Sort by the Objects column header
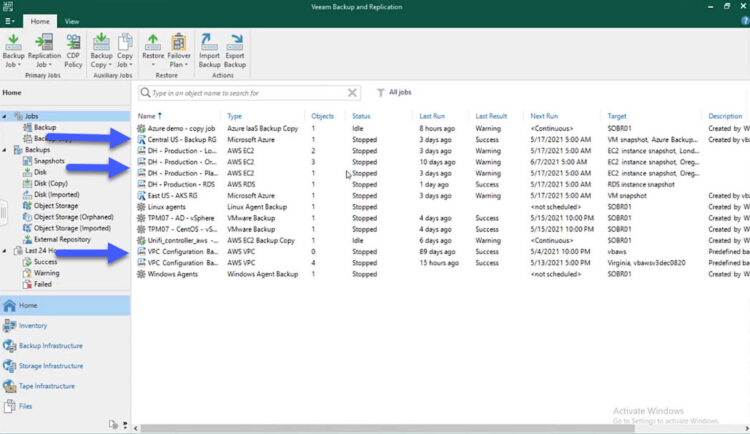The image size is (750, 434). point(322,116)
